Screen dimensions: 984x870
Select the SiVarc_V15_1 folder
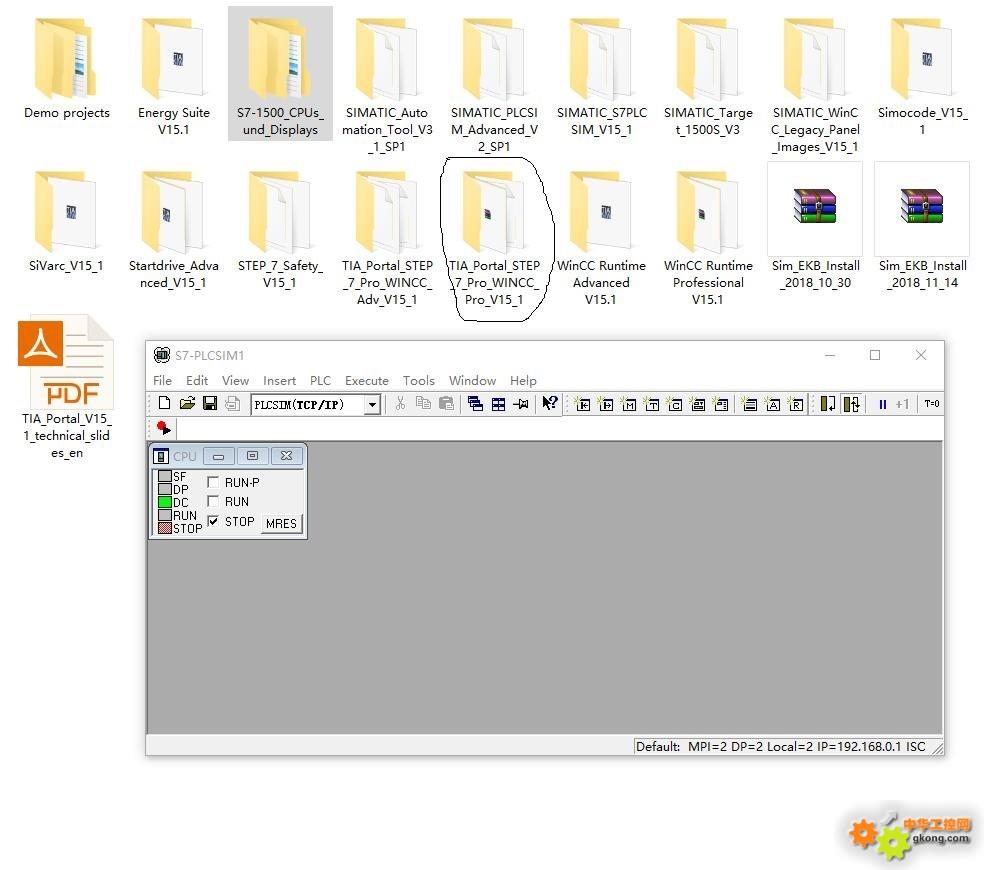tap(67, 220)
